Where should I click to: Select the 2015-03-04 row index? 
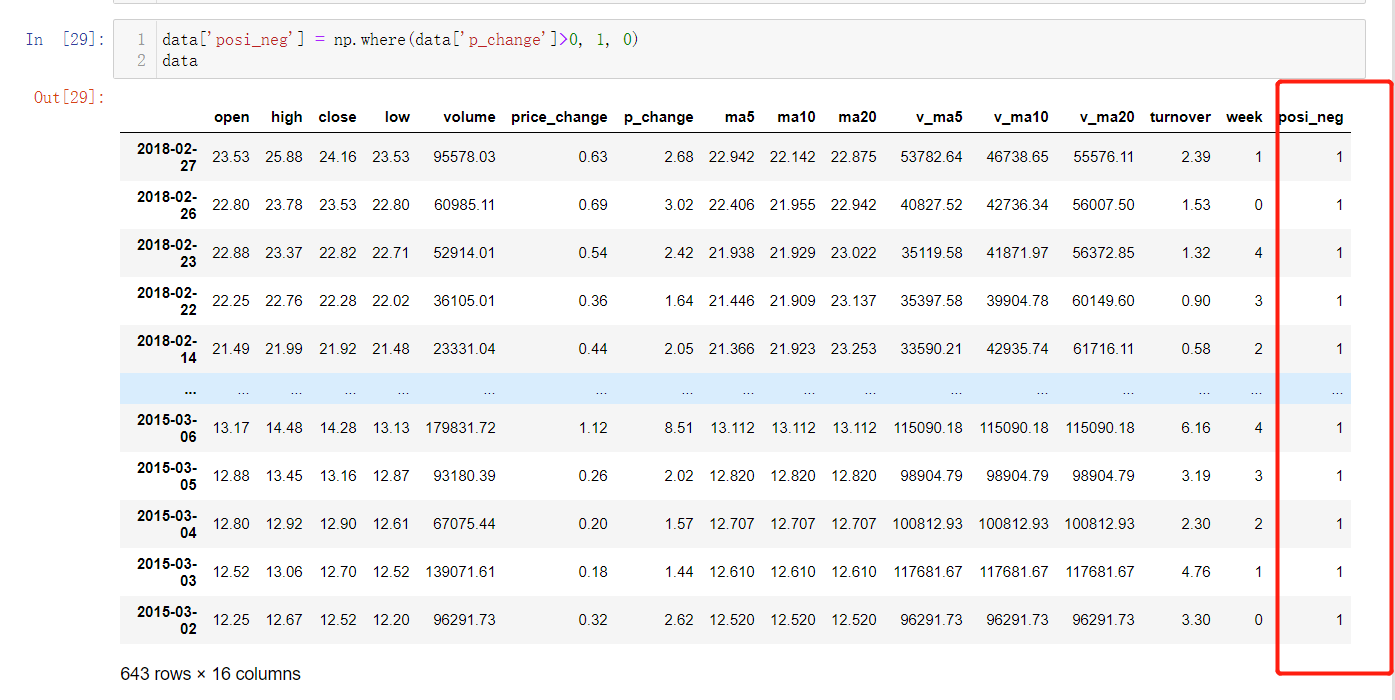coord(167,523)
